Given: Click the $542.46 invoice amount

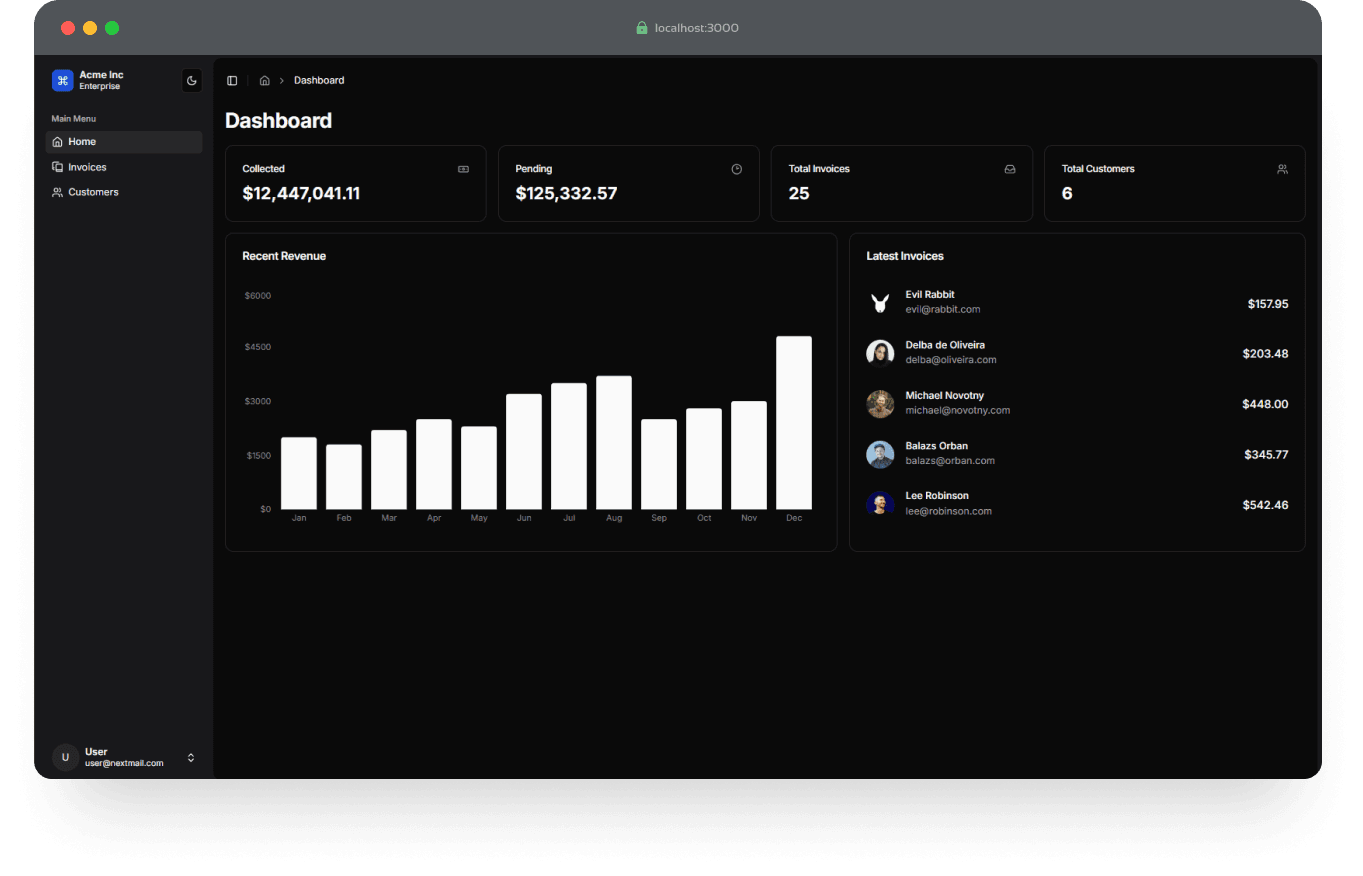Looking at the screenshot, I should click(1265, 505).
